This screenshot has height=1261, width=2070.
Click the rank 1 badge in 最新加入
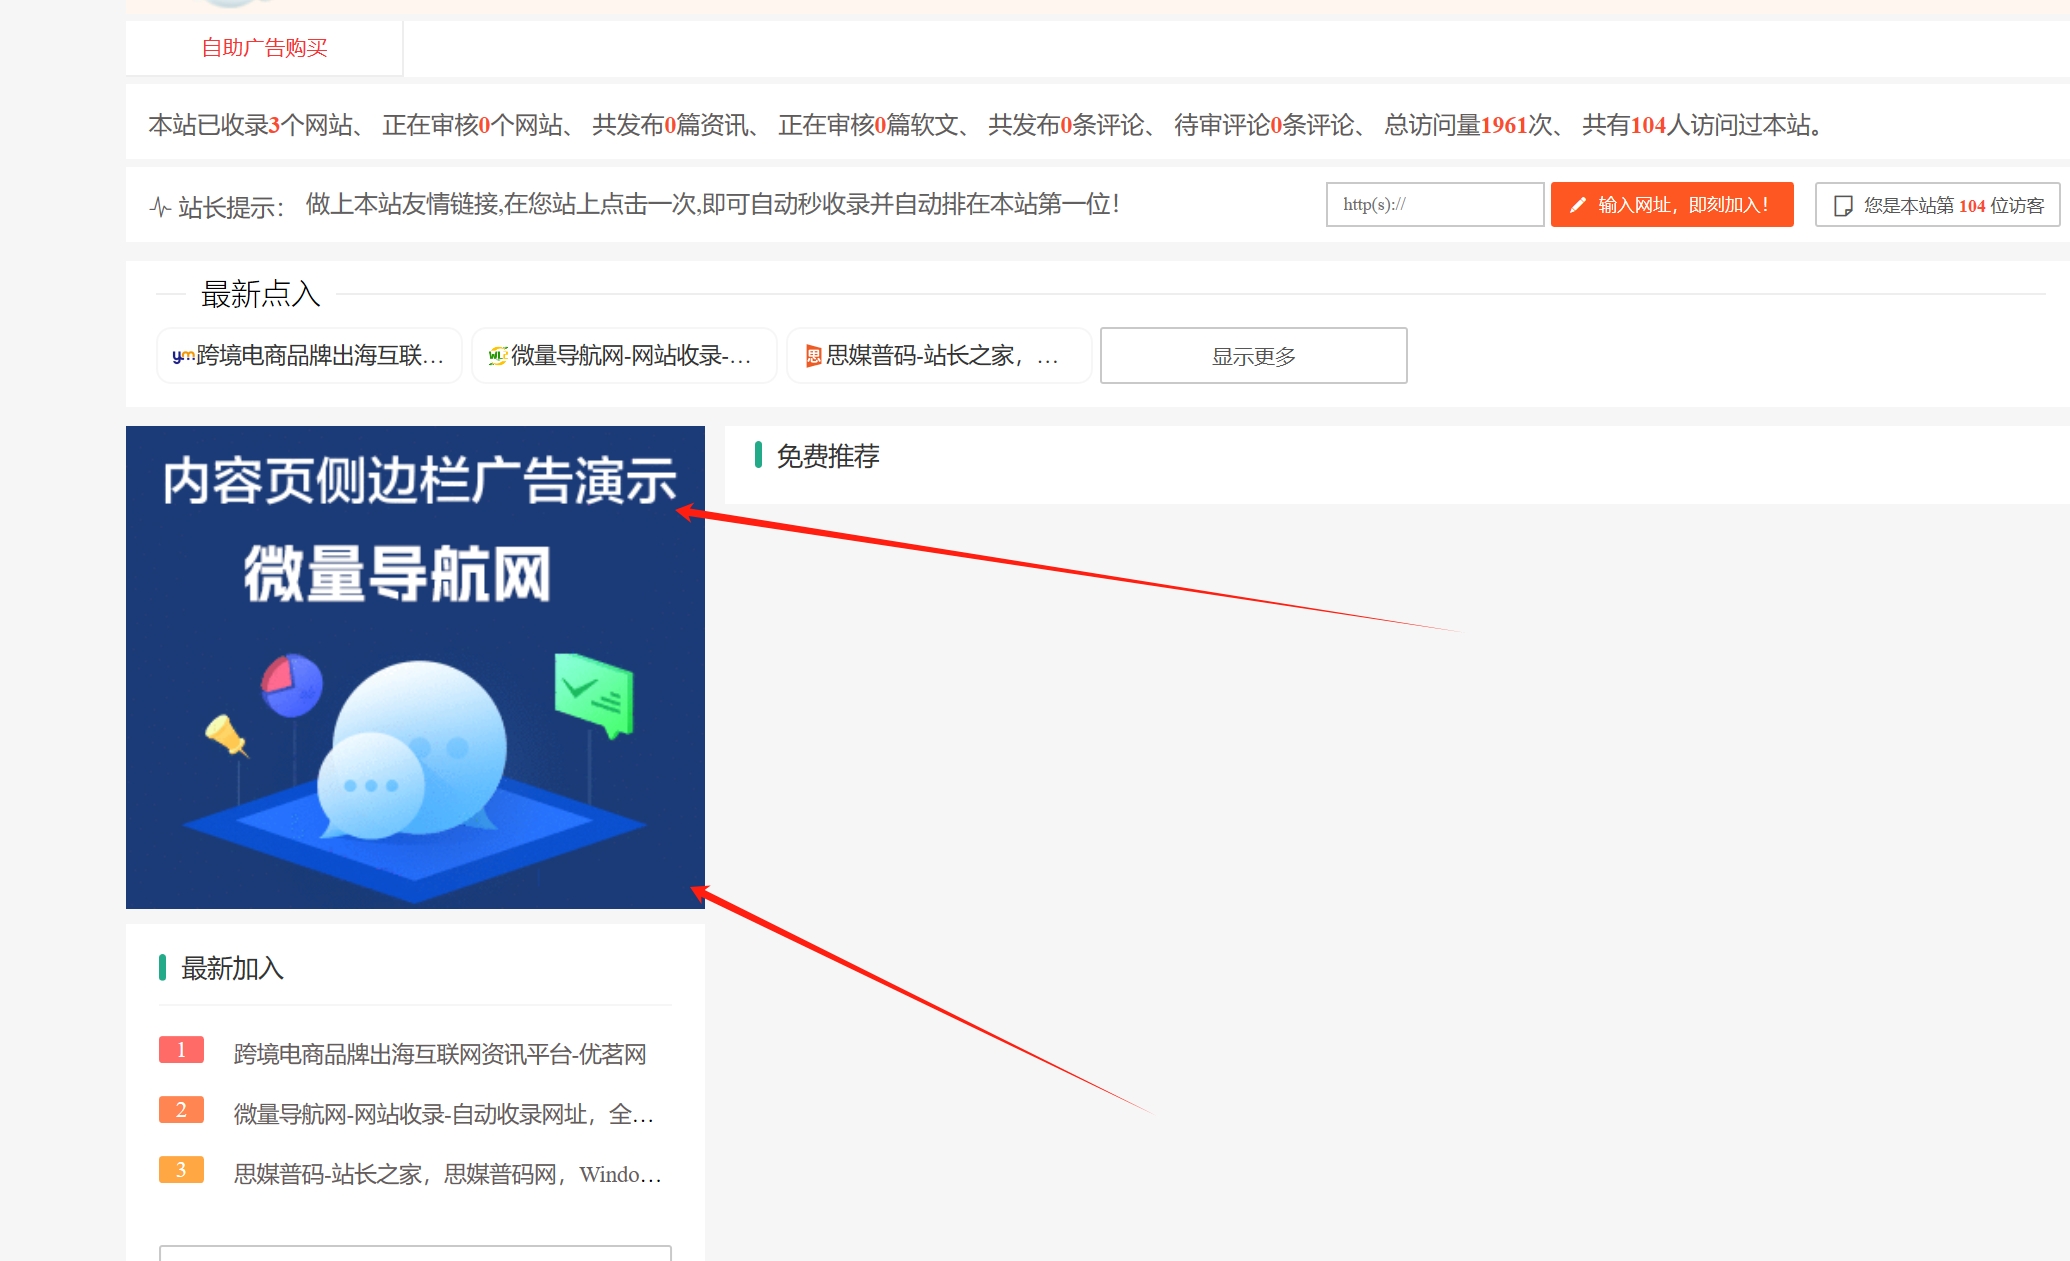click(181, 1050)
